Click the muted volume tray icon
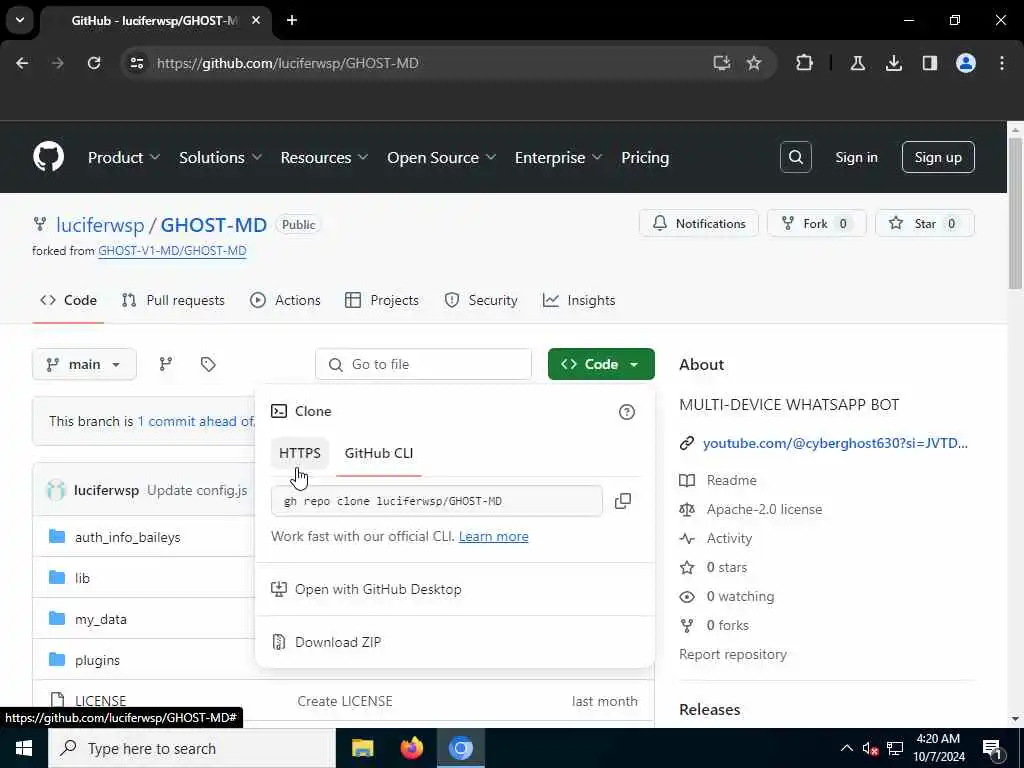 (869, 748)
